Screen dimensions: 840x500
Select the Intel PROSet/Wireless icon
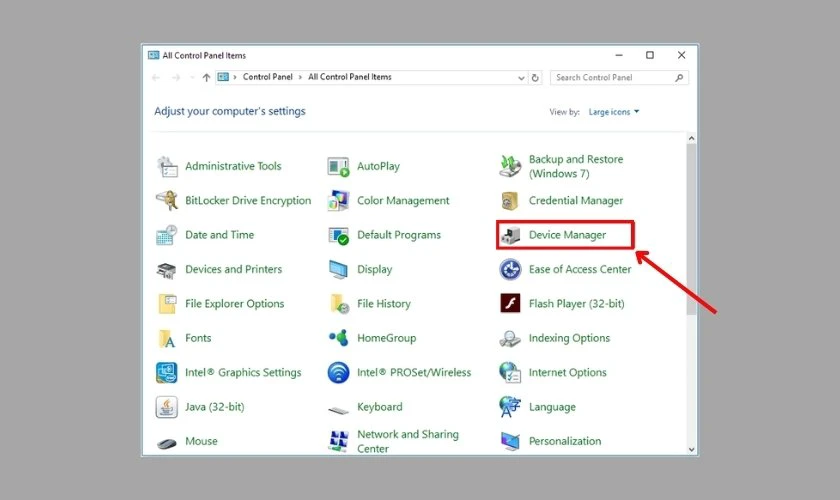pos(339,373)
